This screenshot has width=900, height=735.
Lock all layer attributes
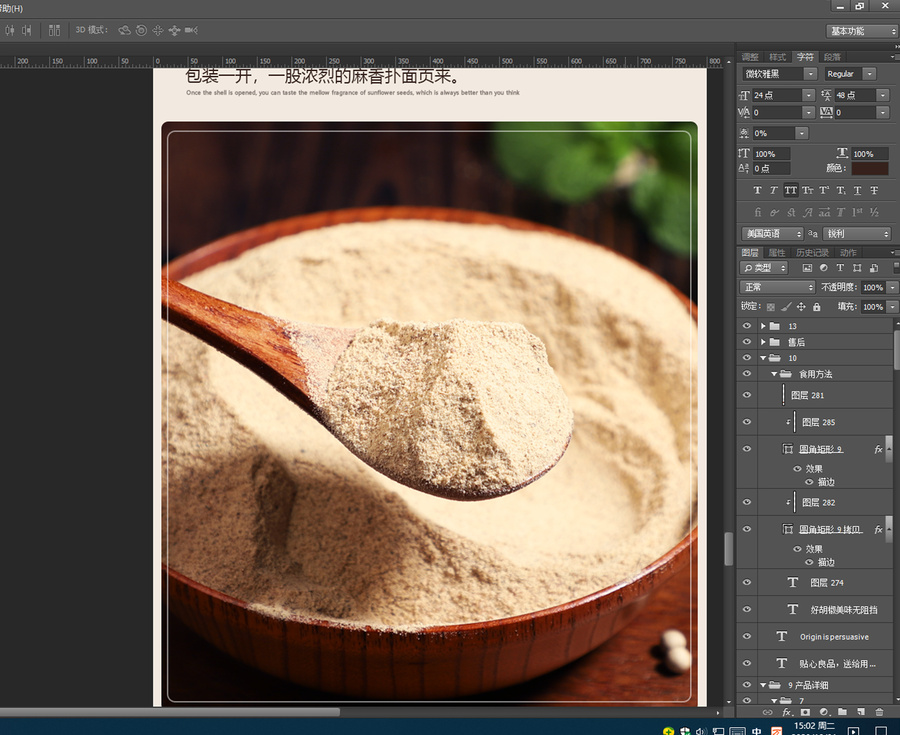[x=817, y=307]
